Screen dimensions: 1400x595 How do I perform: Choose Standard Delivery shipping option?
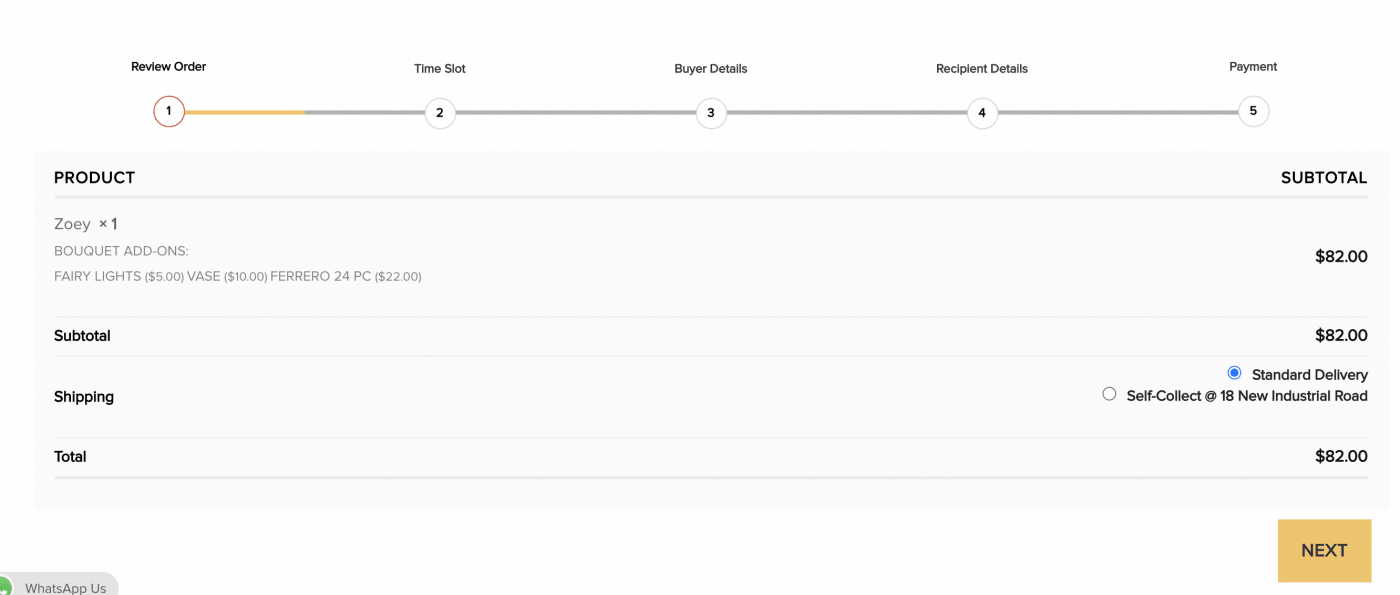[1234, 373]
